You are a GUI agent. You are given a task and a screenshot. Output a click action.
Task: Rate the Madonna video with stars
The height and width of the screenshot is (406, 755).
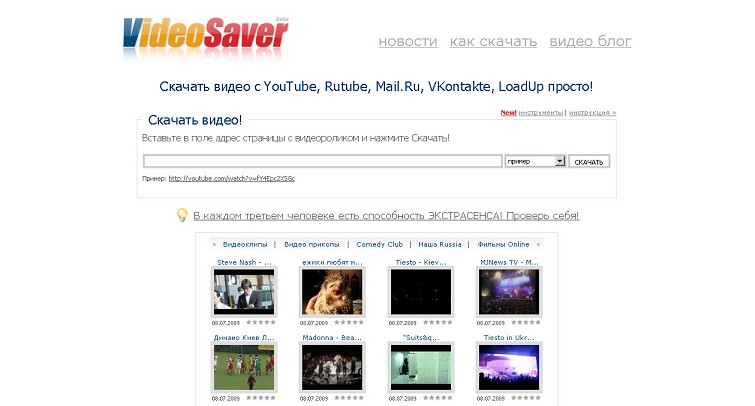coord(349,398)
